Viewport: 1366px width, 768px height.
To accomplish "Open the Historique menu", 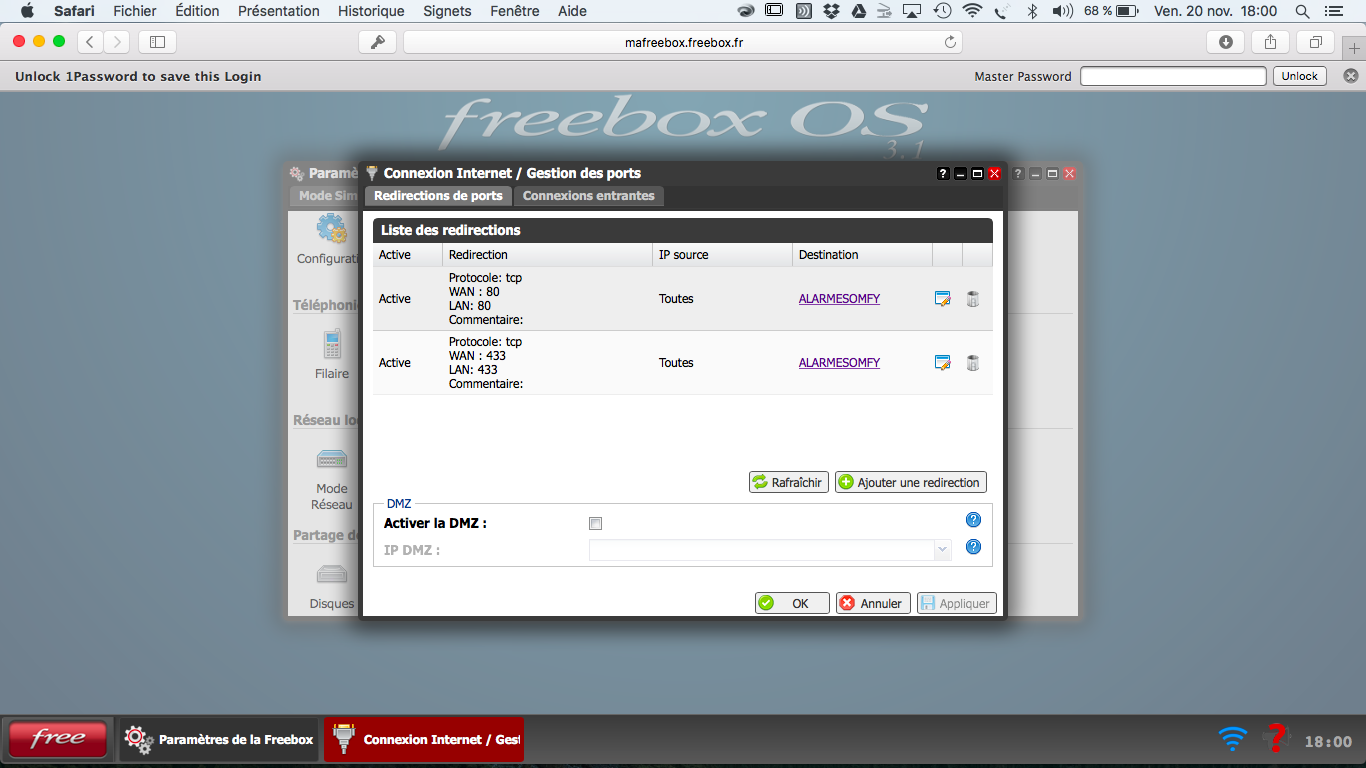I will pos(371,11).
